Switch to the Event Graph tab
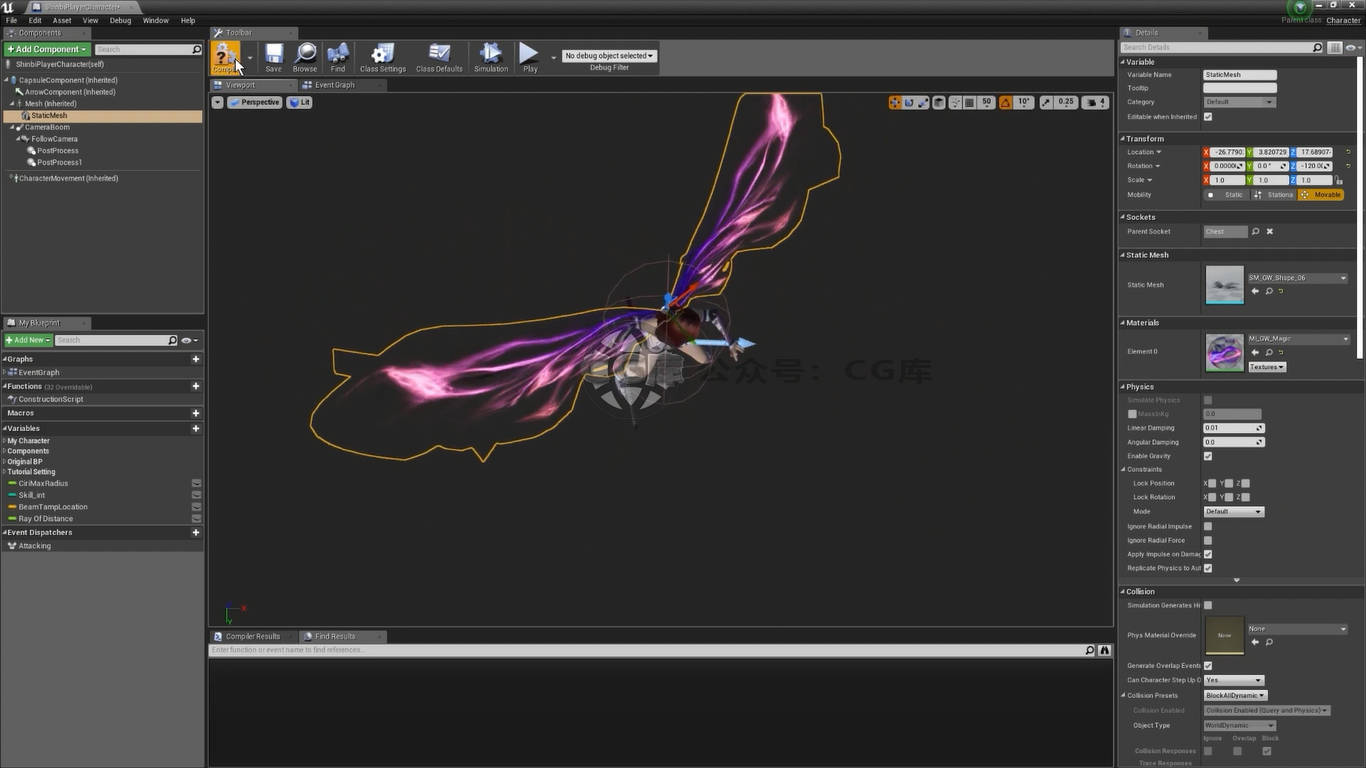The height and width of the screenshot is (768, 1366). coord(335,85)
